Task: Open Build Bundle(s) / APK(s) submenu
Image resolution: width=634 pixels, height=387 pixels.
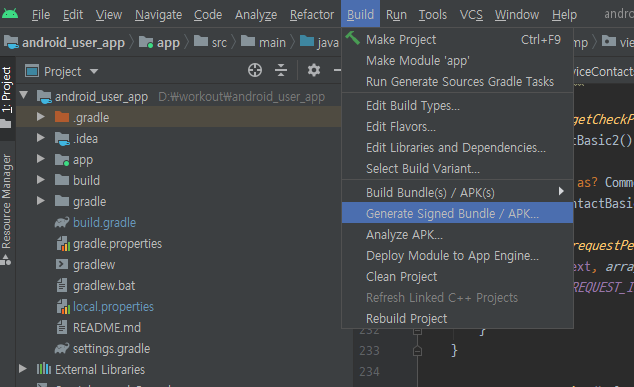Action: [457, 192]
